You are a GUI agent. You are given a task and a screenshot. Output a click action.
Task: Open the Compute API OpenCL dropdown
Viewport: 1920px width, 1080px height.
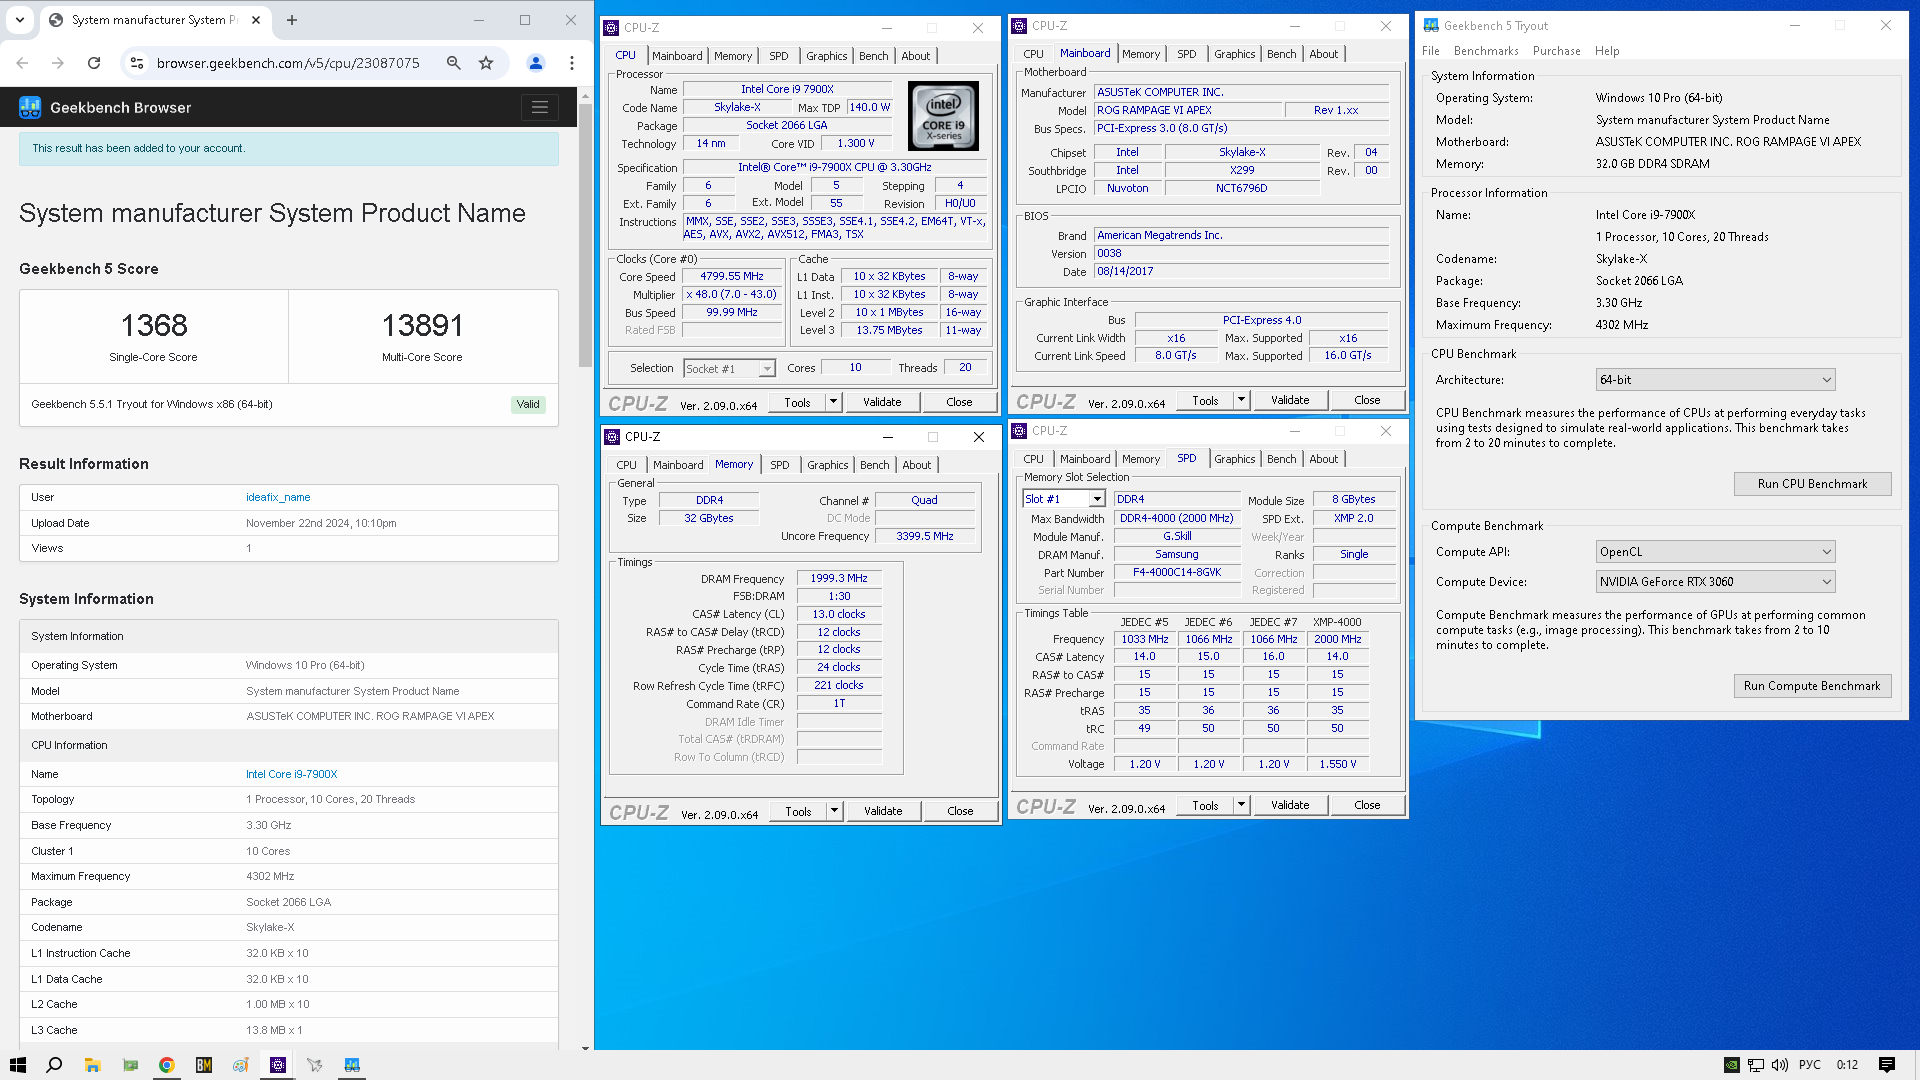[x=1716, y=552]
